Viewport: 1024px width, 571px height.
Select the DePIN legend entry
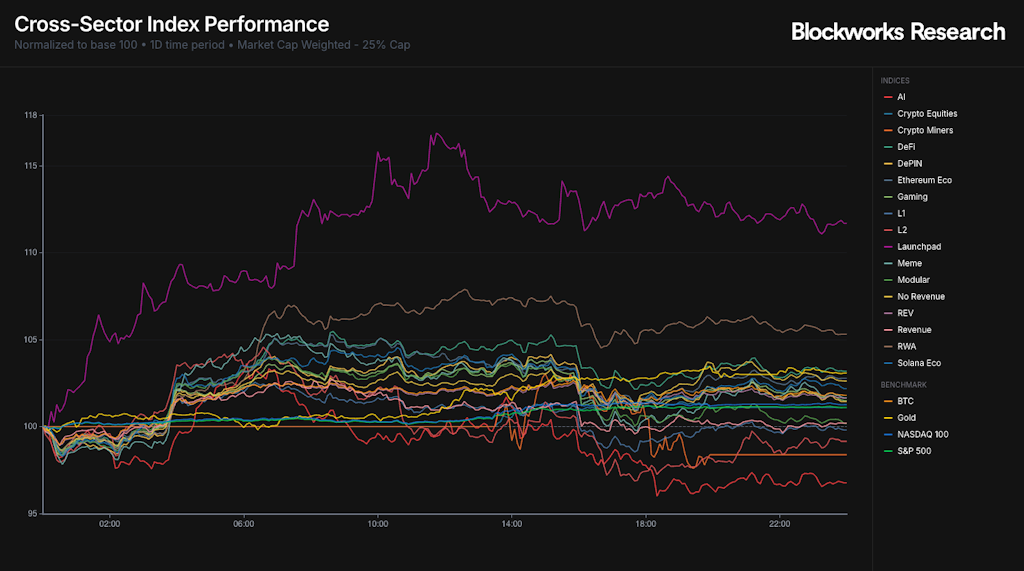pyautogui.click(x=908, y=163)
